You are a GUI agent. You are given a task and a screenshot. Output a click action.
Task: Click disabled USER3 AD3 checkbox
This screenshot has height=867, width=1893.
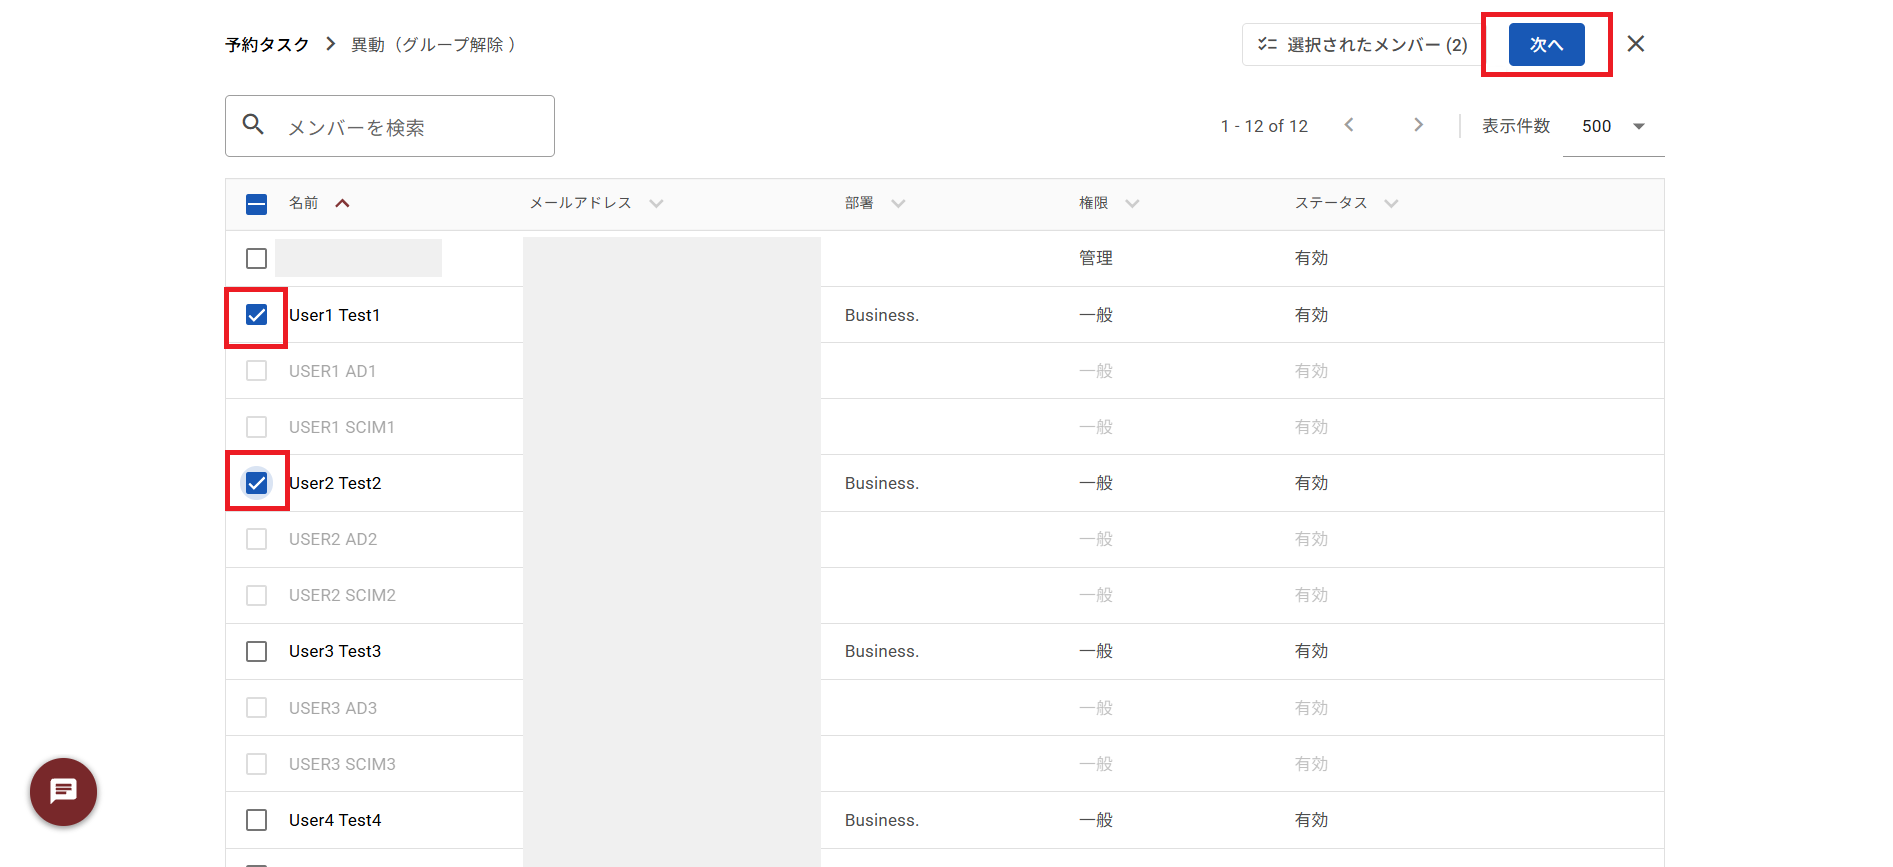[x=256, y=708]
